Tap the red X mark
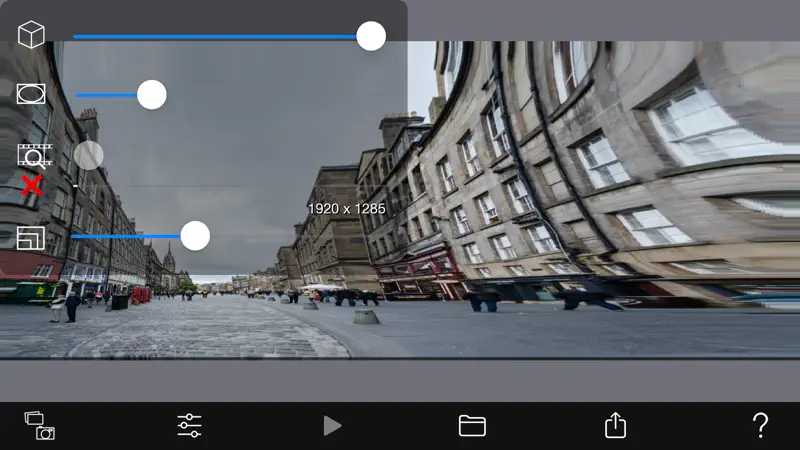This screenshot has height=450, width=800. tap(32, 185)
